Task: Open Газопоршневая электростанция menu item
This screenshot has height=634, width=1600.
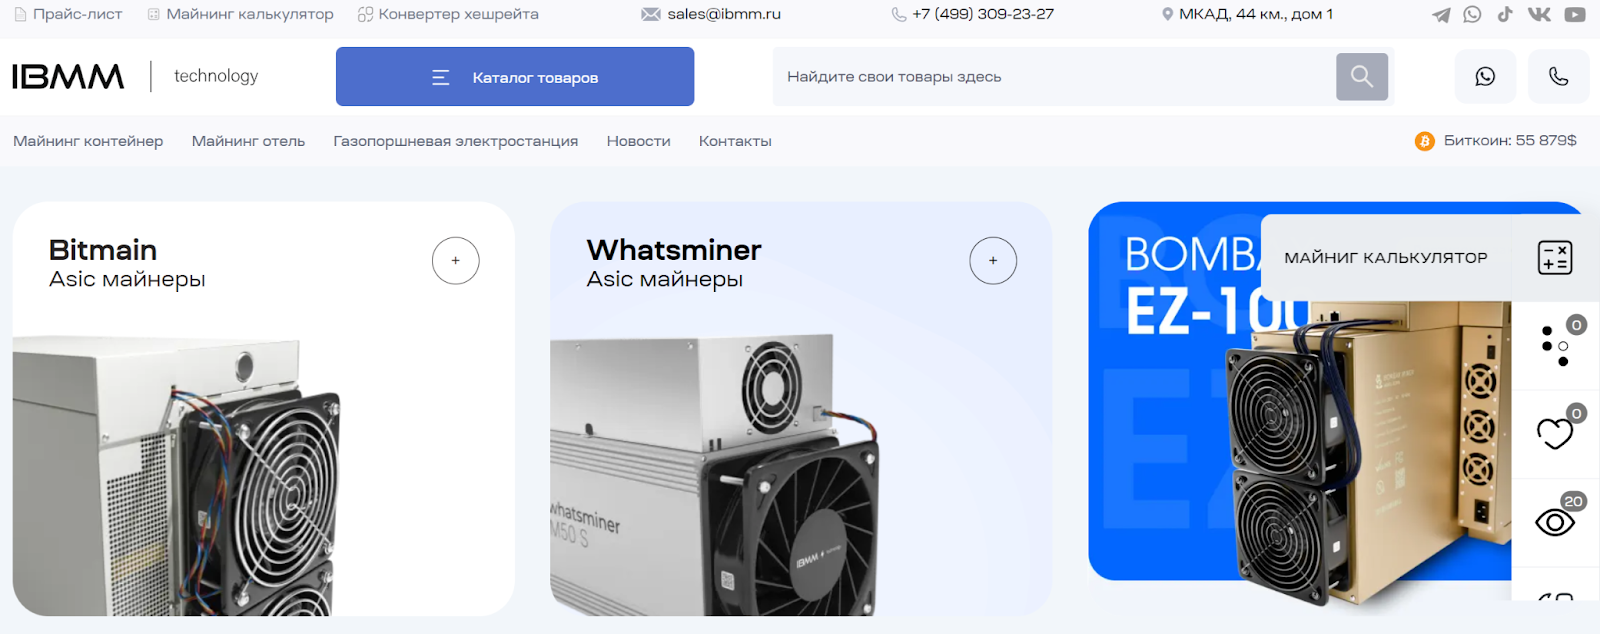Action: pos(456,141)
